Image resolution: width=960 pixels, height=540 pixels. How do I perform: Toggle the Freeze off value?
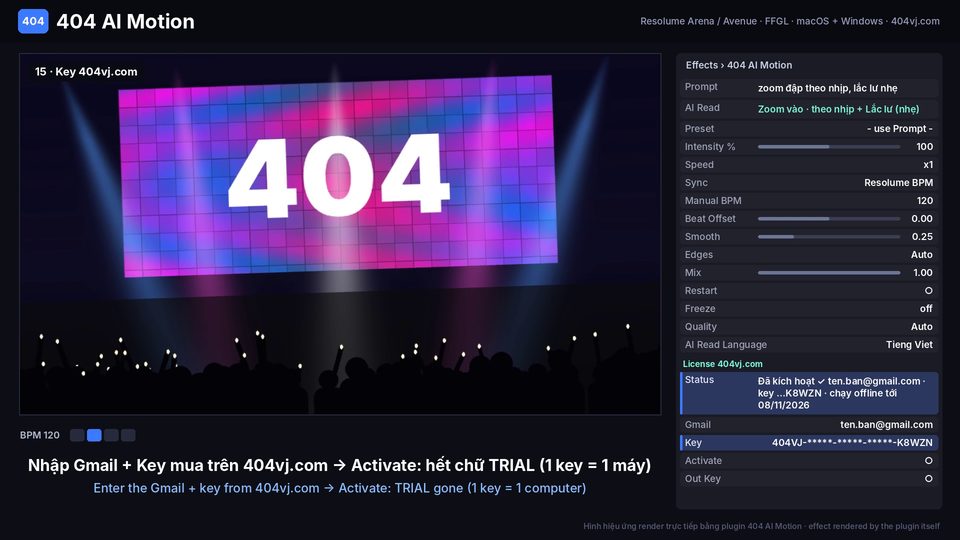[x=926, y=309]
